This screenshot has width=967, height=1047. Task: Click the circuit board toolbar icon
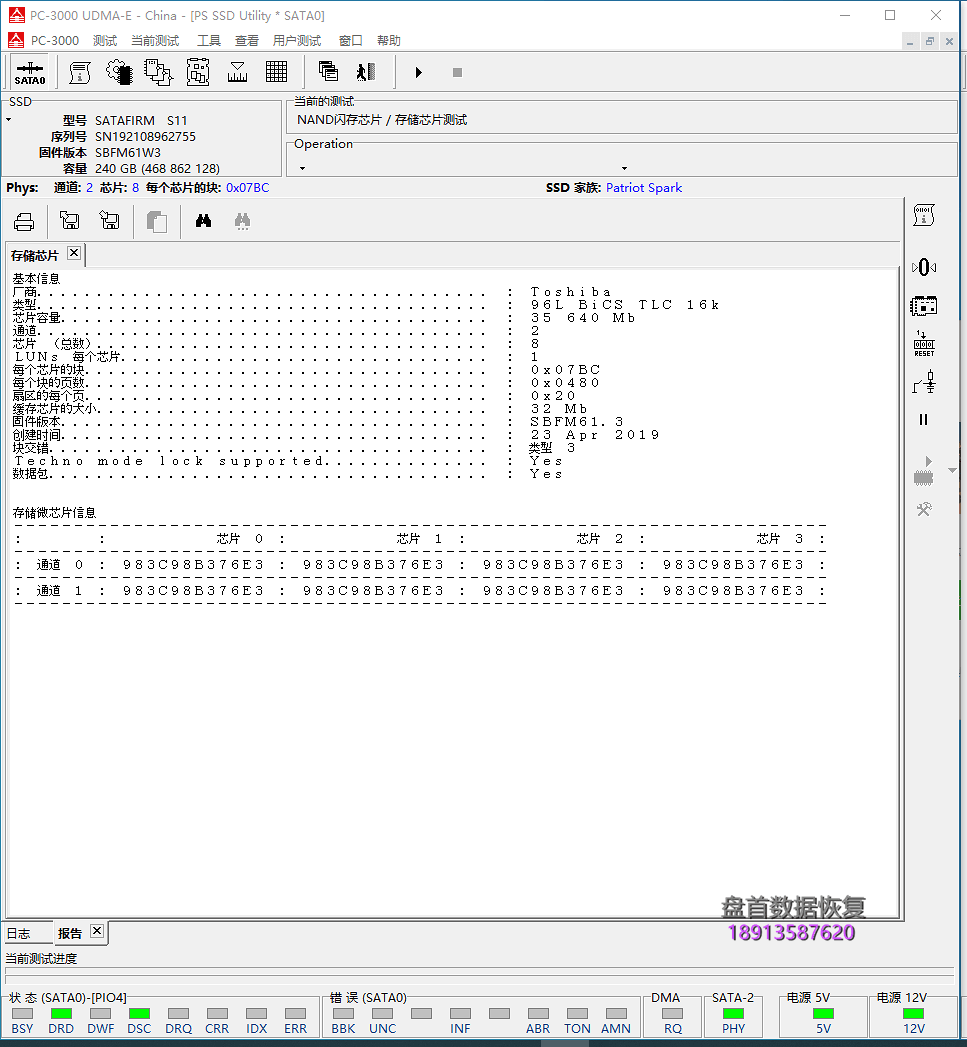(x=198, y=72)
